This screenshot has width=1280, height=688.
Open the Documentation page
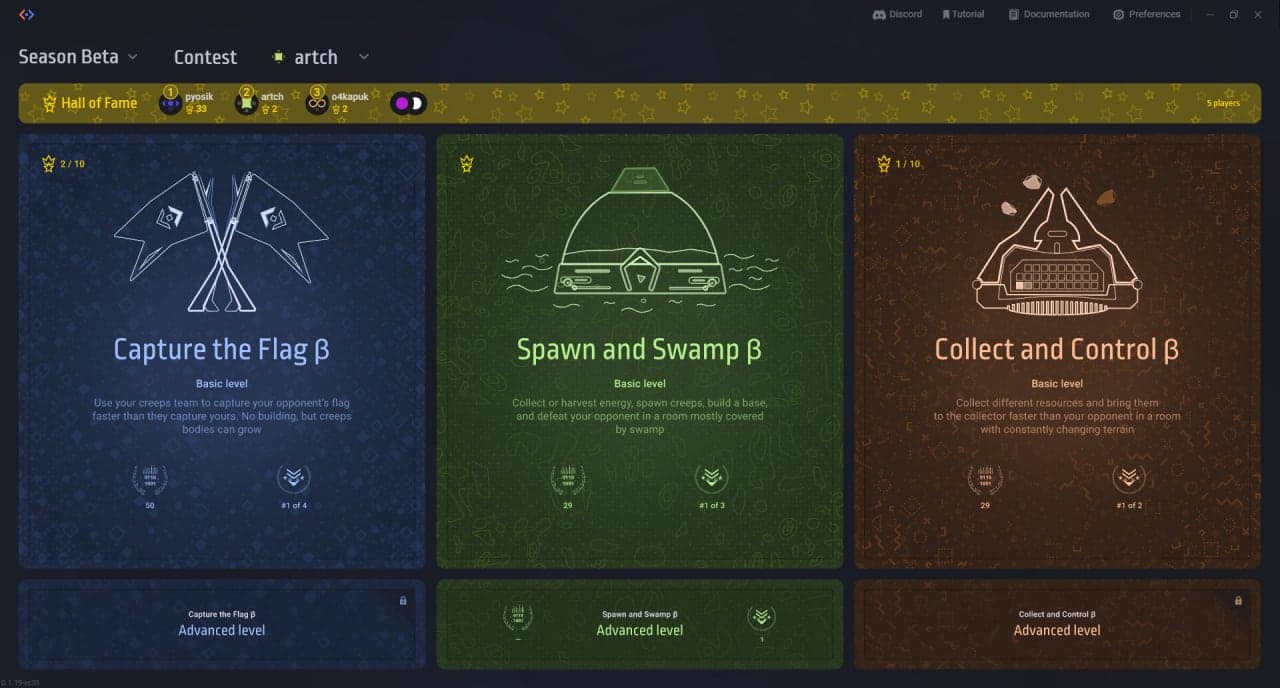tap(1049, 15)
